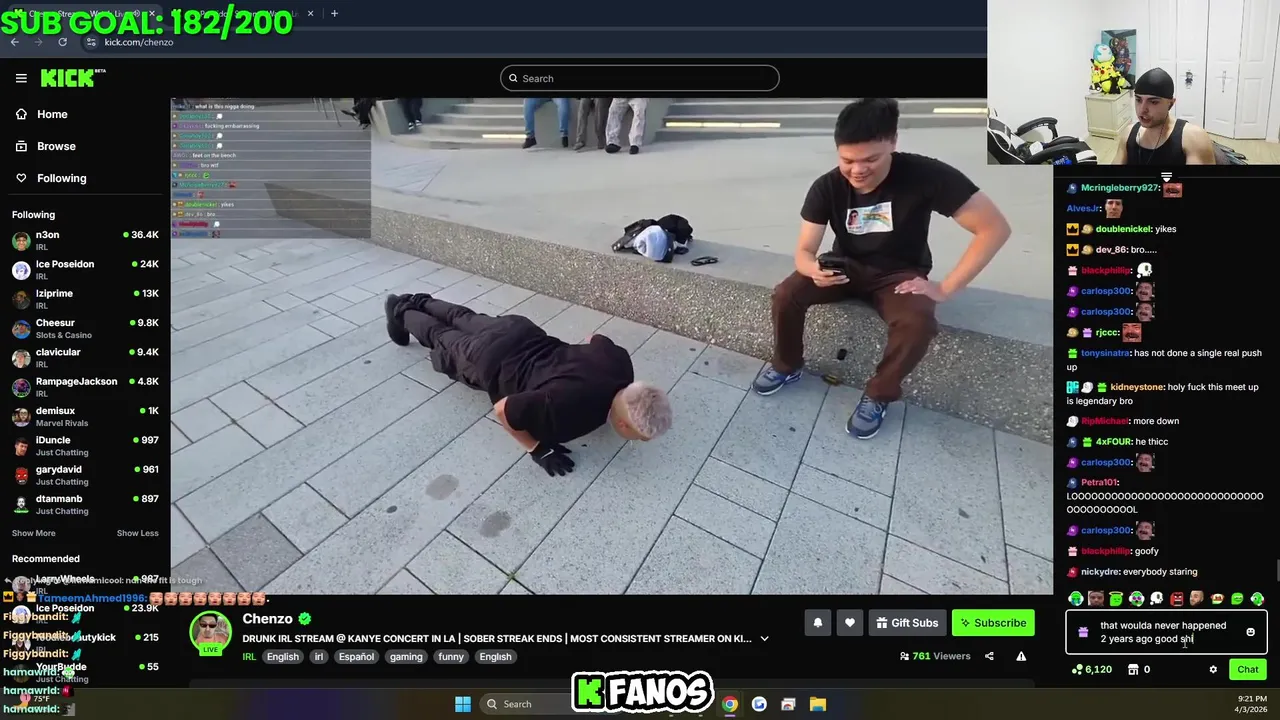
Task: Open Chrome from the taskbar
Action: click(730, 704)
